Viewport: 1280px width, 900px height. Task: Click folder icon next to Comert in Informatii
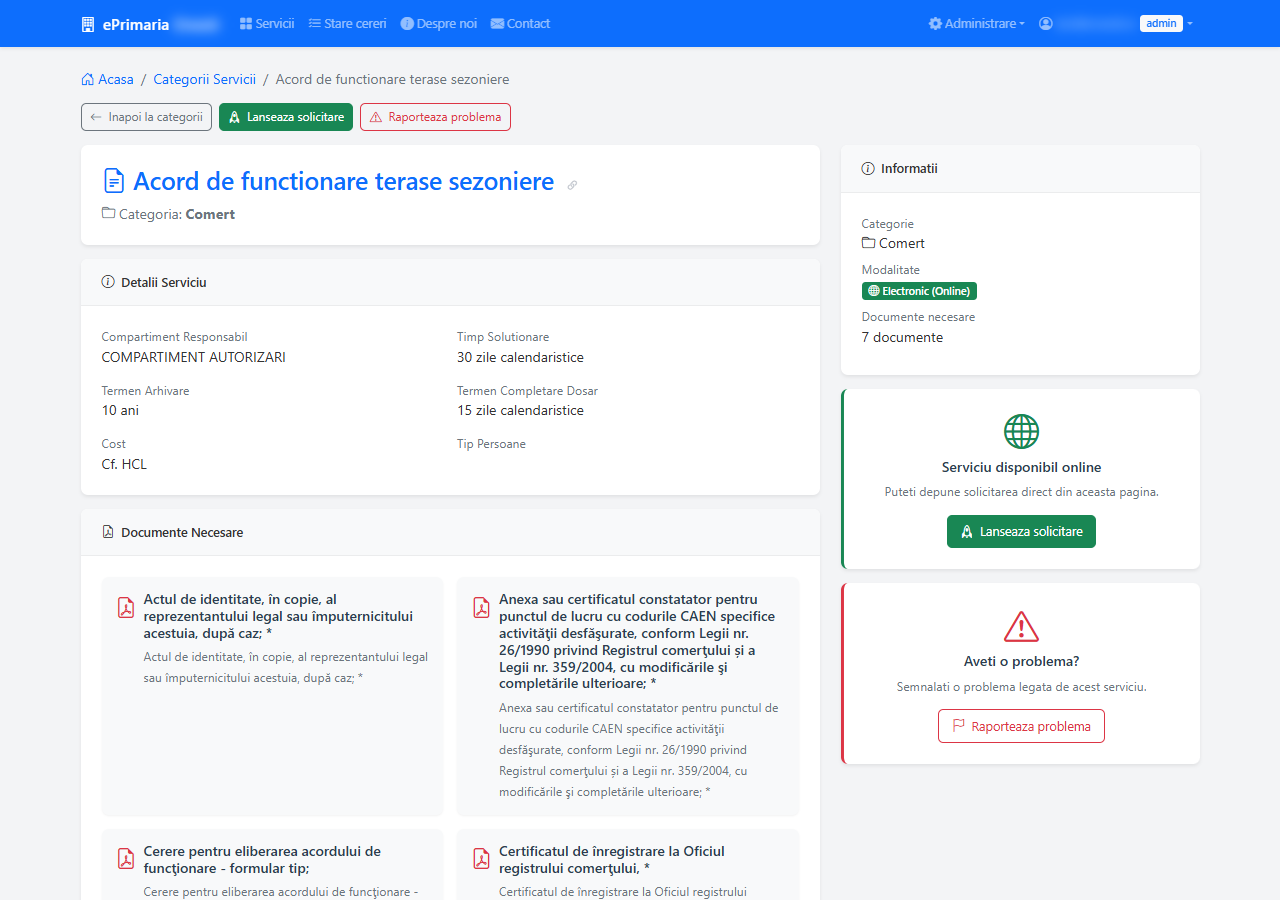point(868,243)
